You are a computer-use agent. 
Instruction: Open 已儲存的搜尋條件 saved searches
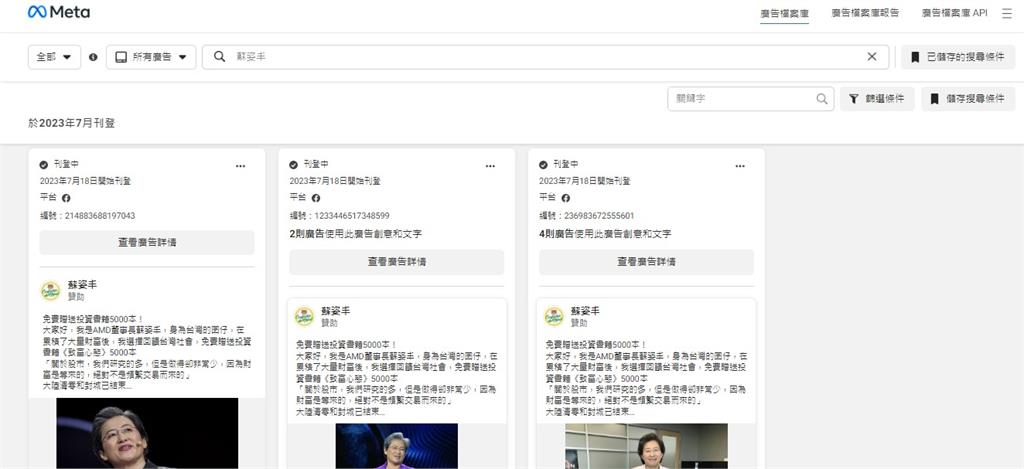[958, 57]
